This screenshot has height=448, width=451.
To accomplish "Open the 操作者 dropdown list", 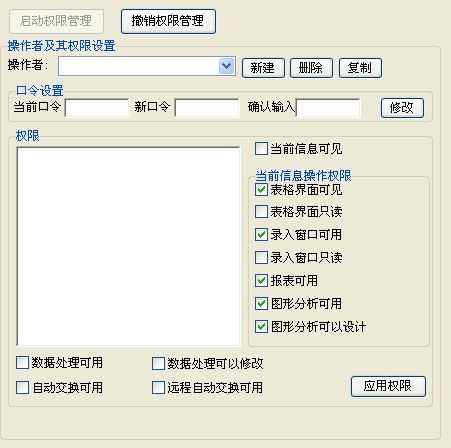I will point(227,66).
